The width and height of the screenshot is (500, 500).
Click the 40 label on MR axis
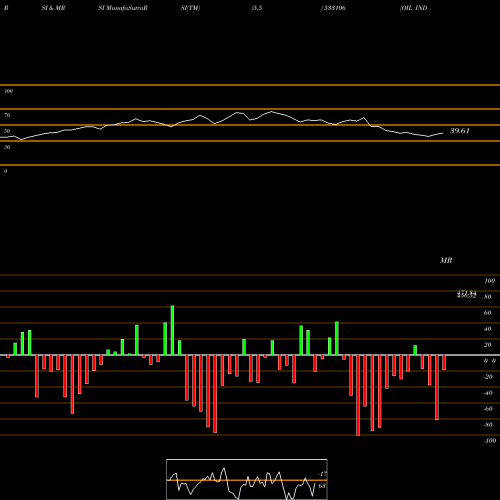coord(488,329)
